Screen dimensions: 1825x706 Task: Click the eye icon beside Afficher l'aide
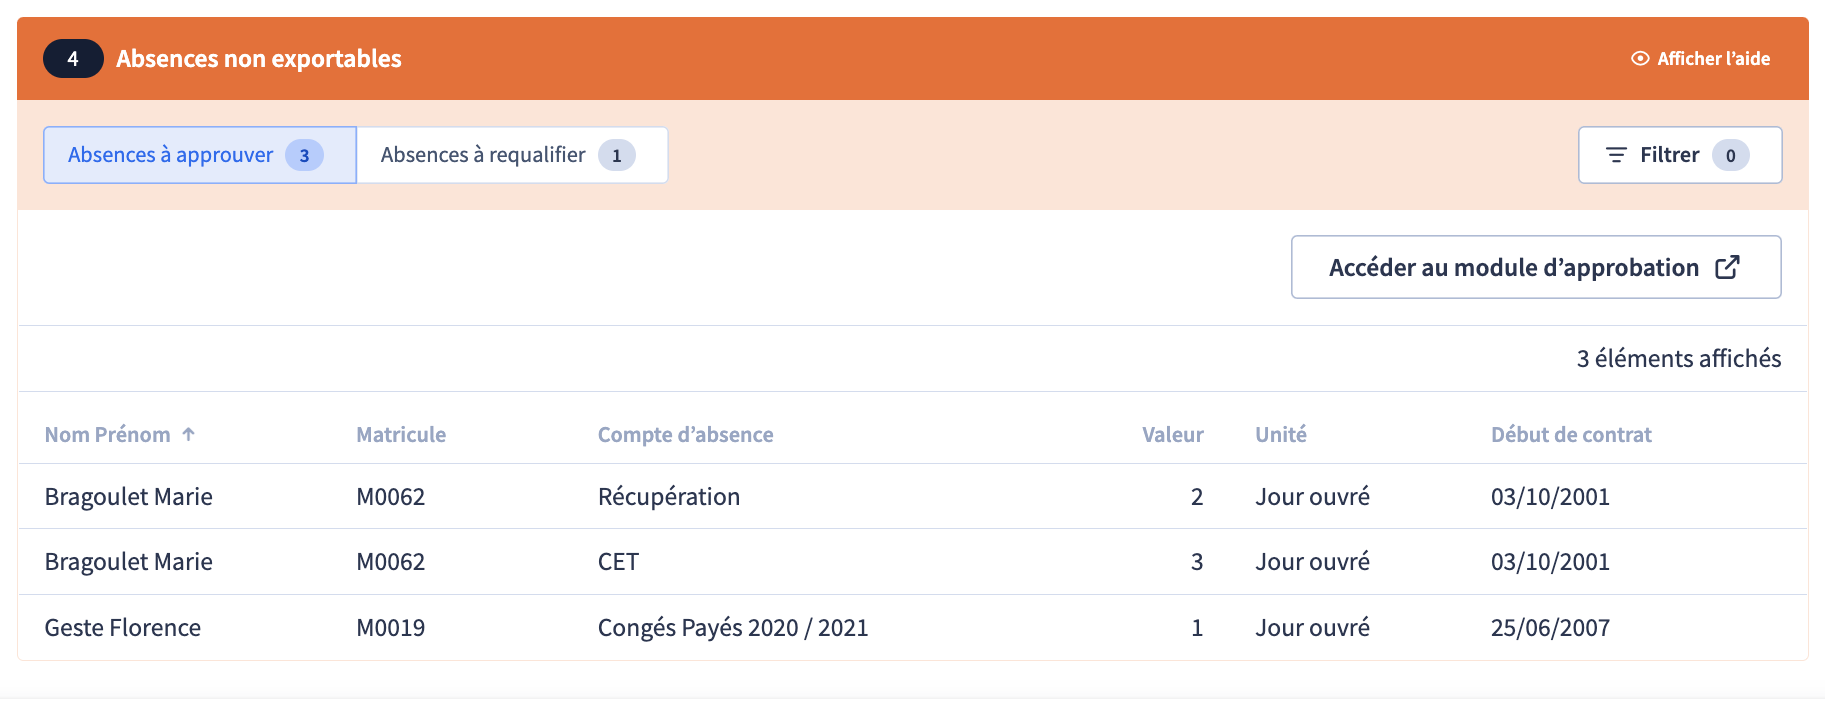1640,59
